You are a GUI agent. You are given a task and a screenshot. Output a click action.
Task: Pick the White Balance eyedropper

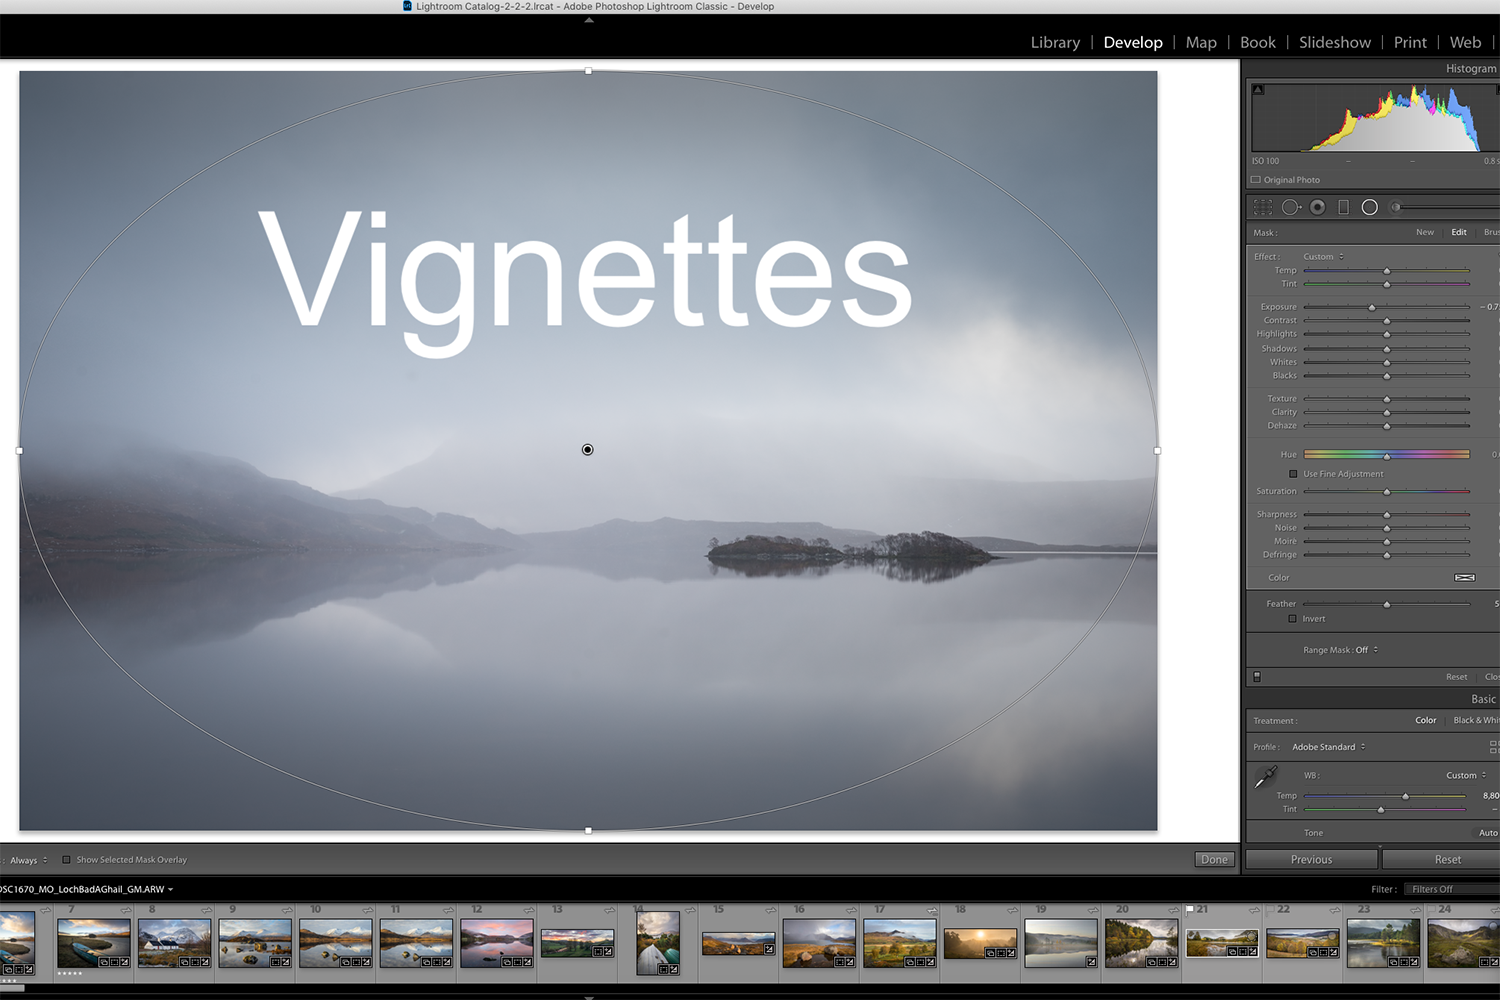(1266, 776)
